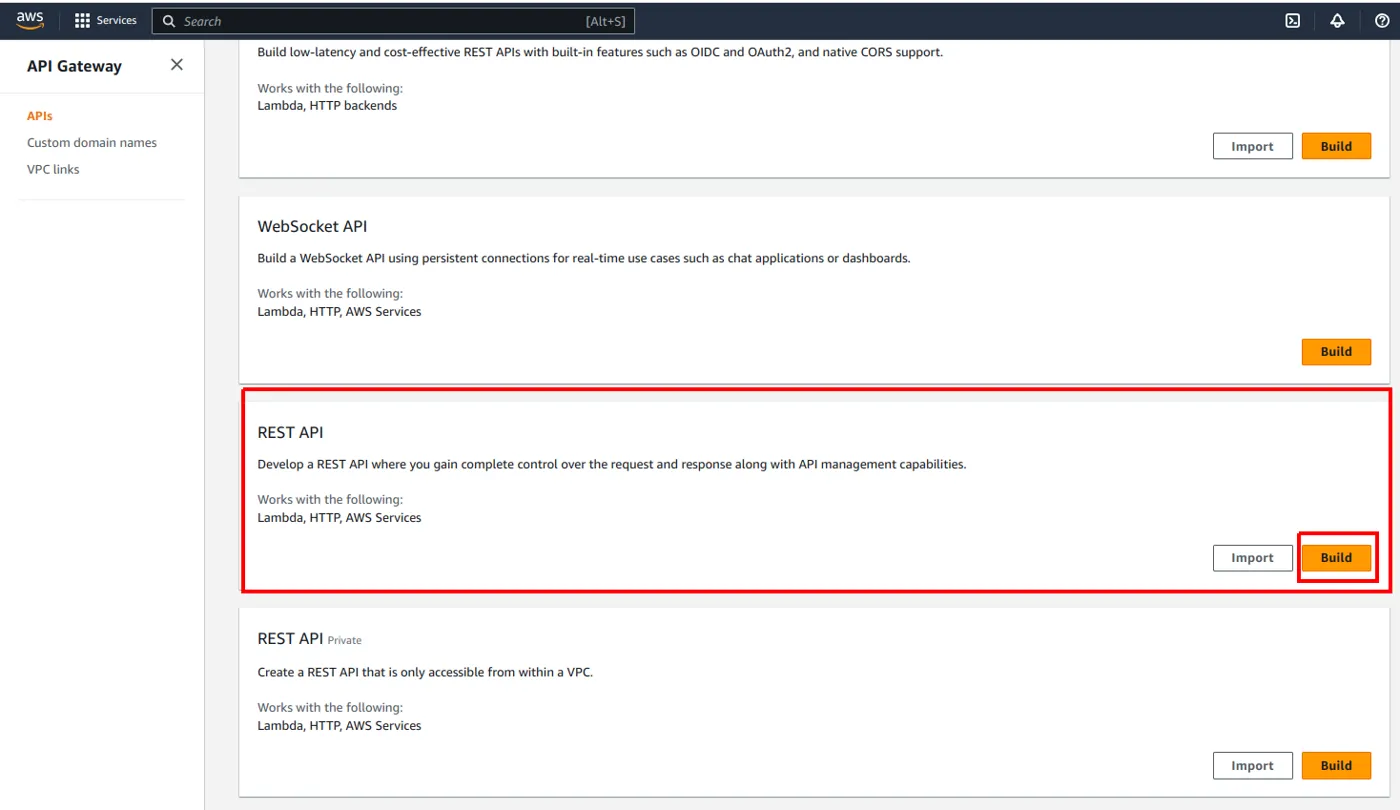Select APIs in the sidebar
The height and width of the screenshot is (810, 1400).
[x=40, y=116]
